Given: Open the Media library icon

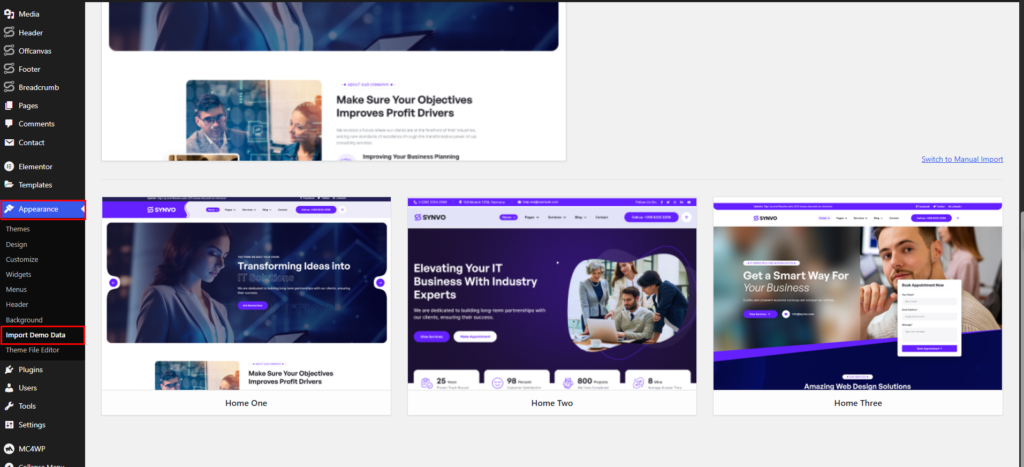Looking at the screenshot, I should (9, 14).
